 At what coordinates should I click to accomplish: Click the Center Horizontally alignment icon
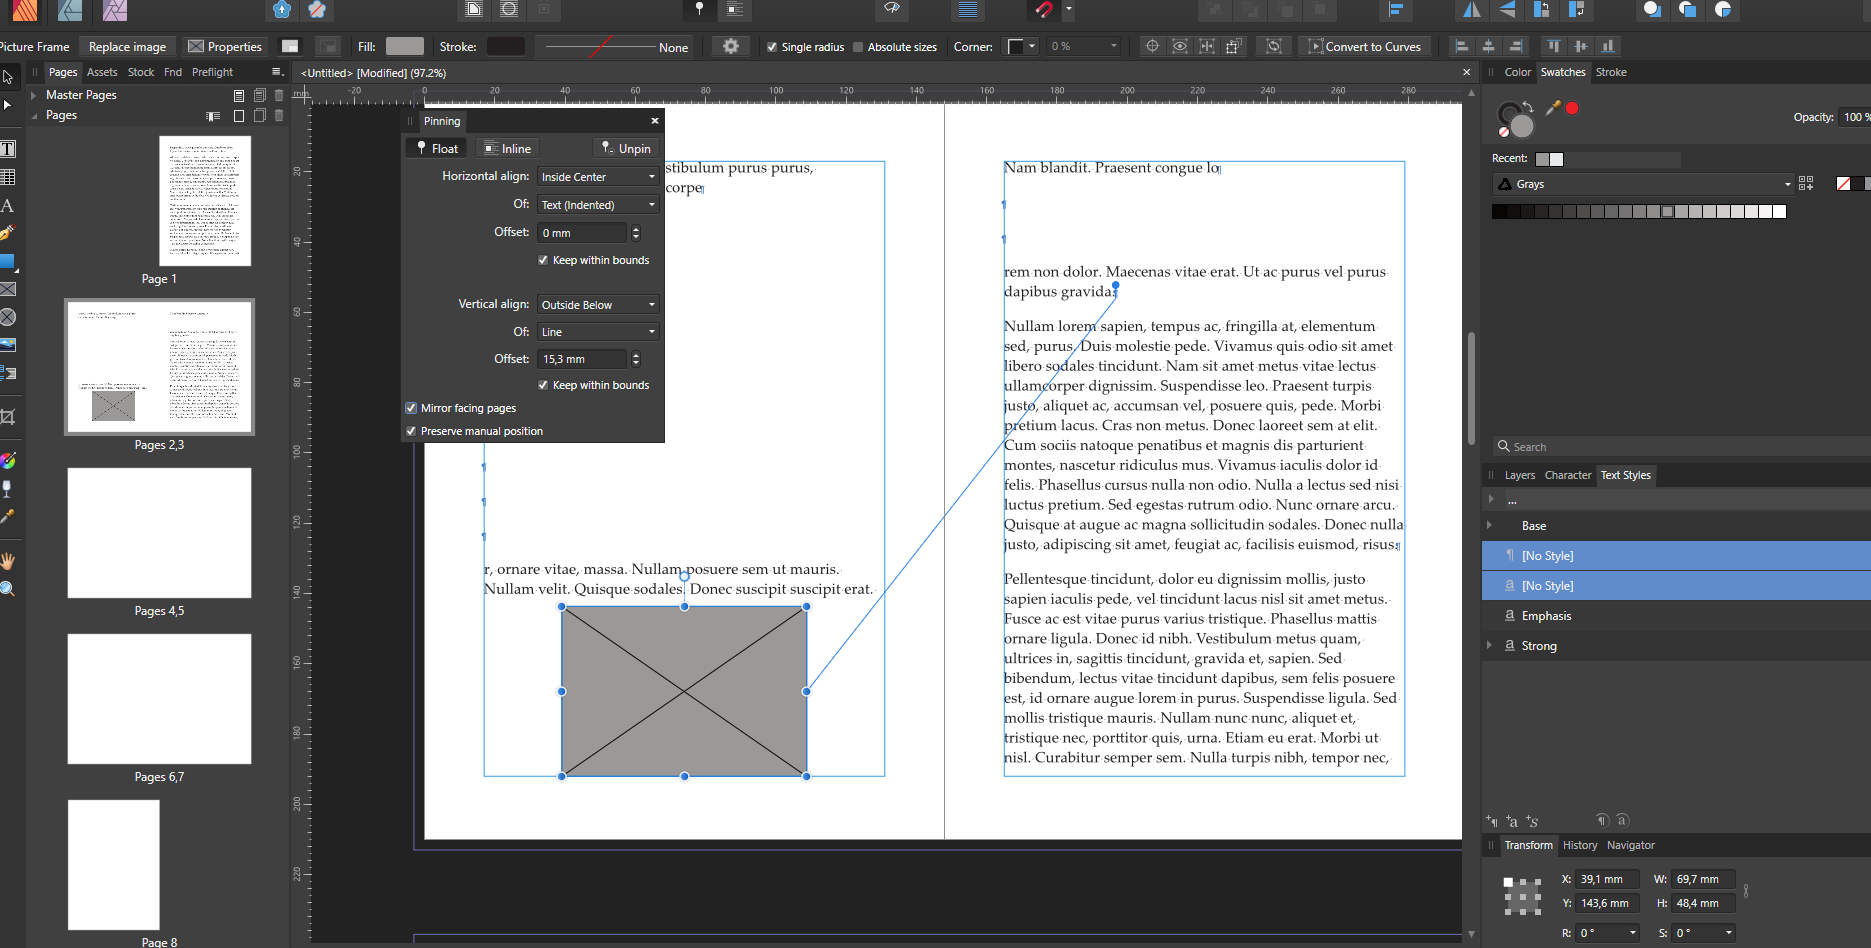[x=1489, y=46]
